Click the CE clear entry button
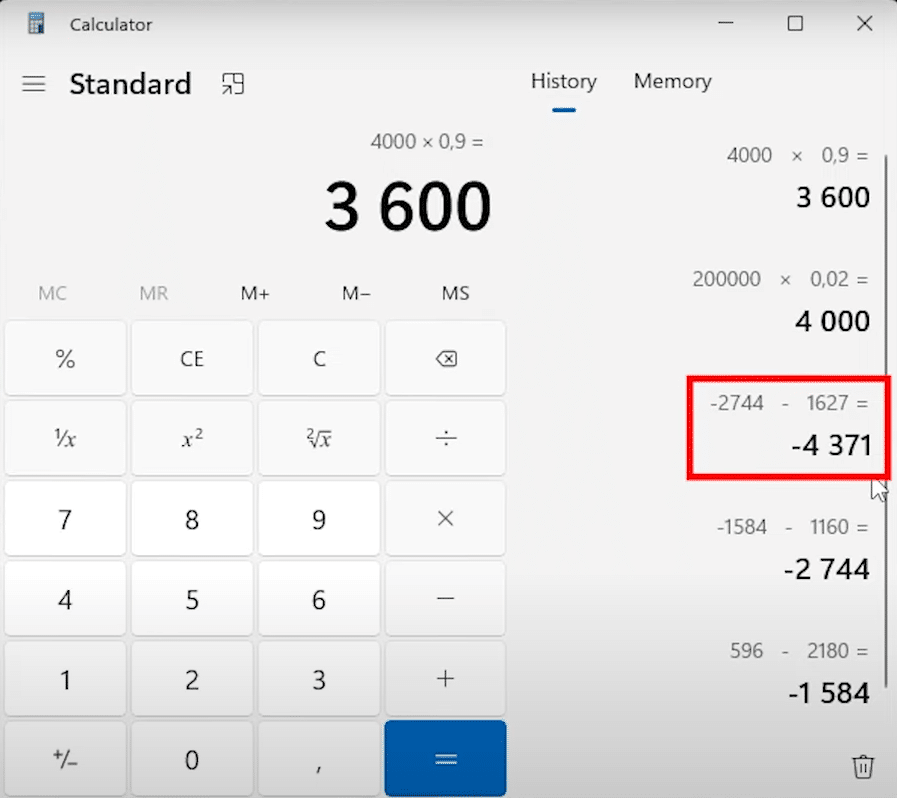Image resolution: width=897 pixels, height=798 pixels. coord(192,359)
